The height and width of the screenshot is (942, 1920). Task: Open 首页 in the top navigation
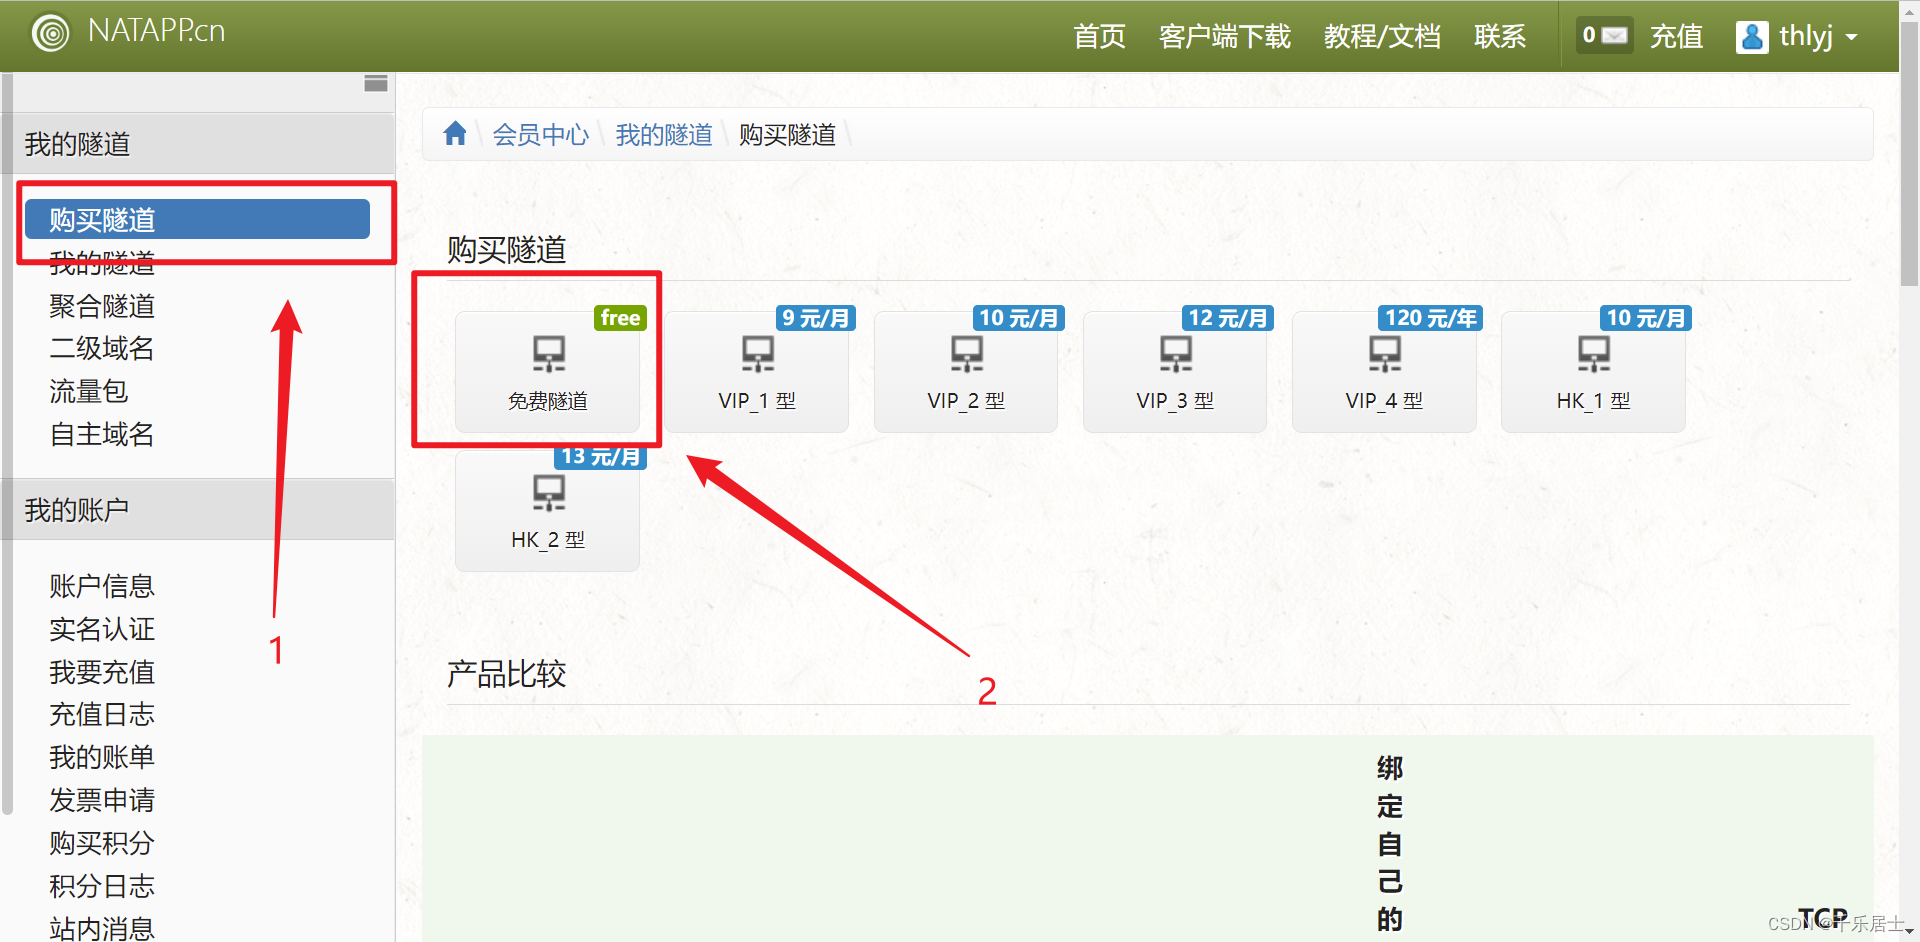pos(1099,36)
